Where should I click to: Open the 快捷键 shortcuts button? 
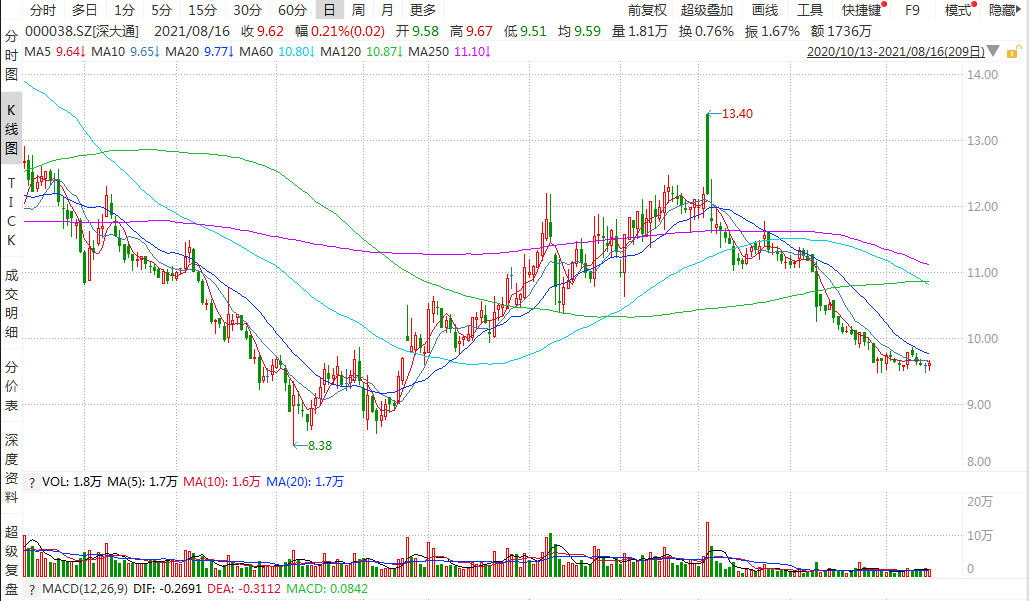(x=862, y=10)
